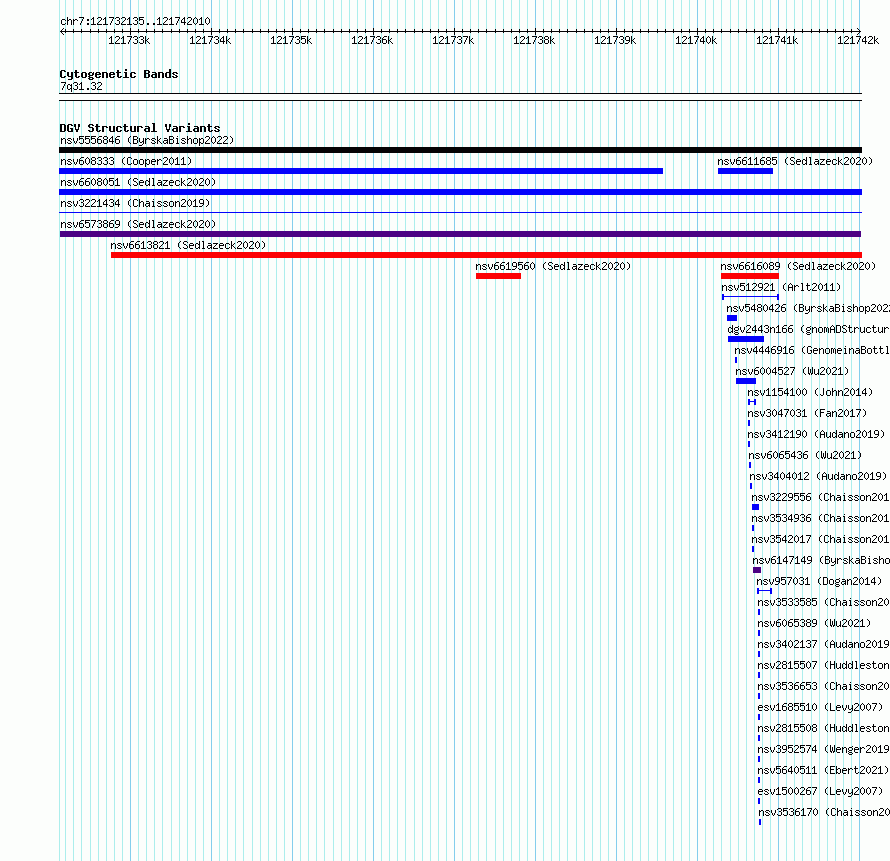
Task: Click the blue bar under nsv608333
Action: coord(361,171)
